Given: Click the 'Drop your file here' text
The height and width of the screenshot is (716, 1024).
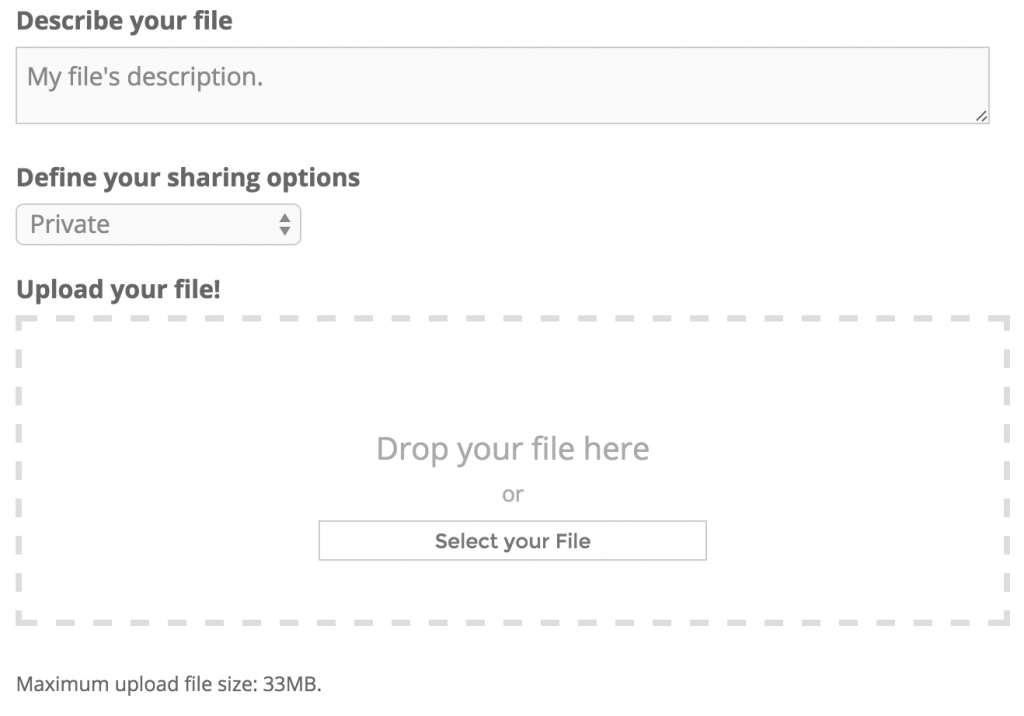Looking at the screenshot, I should (513, 449).
